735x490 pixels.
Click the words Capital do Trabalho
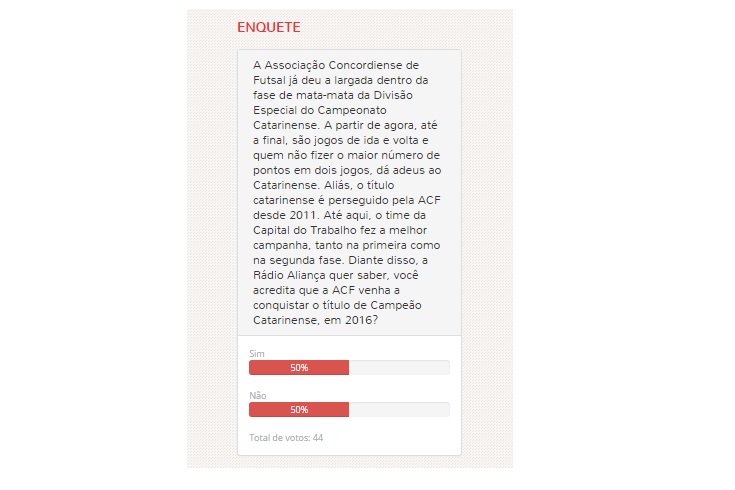[x=298, y=230]
